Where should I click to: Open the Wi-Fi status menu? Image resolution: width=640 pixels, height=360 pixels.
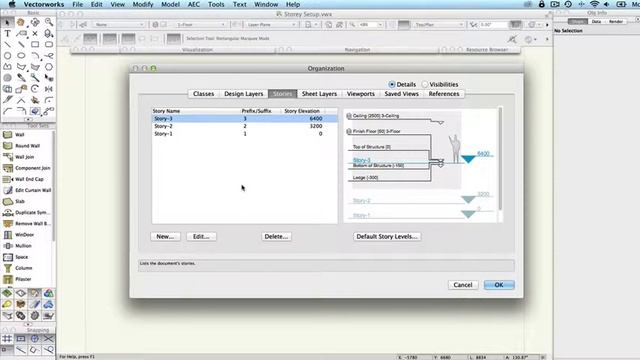pos(594,4)
